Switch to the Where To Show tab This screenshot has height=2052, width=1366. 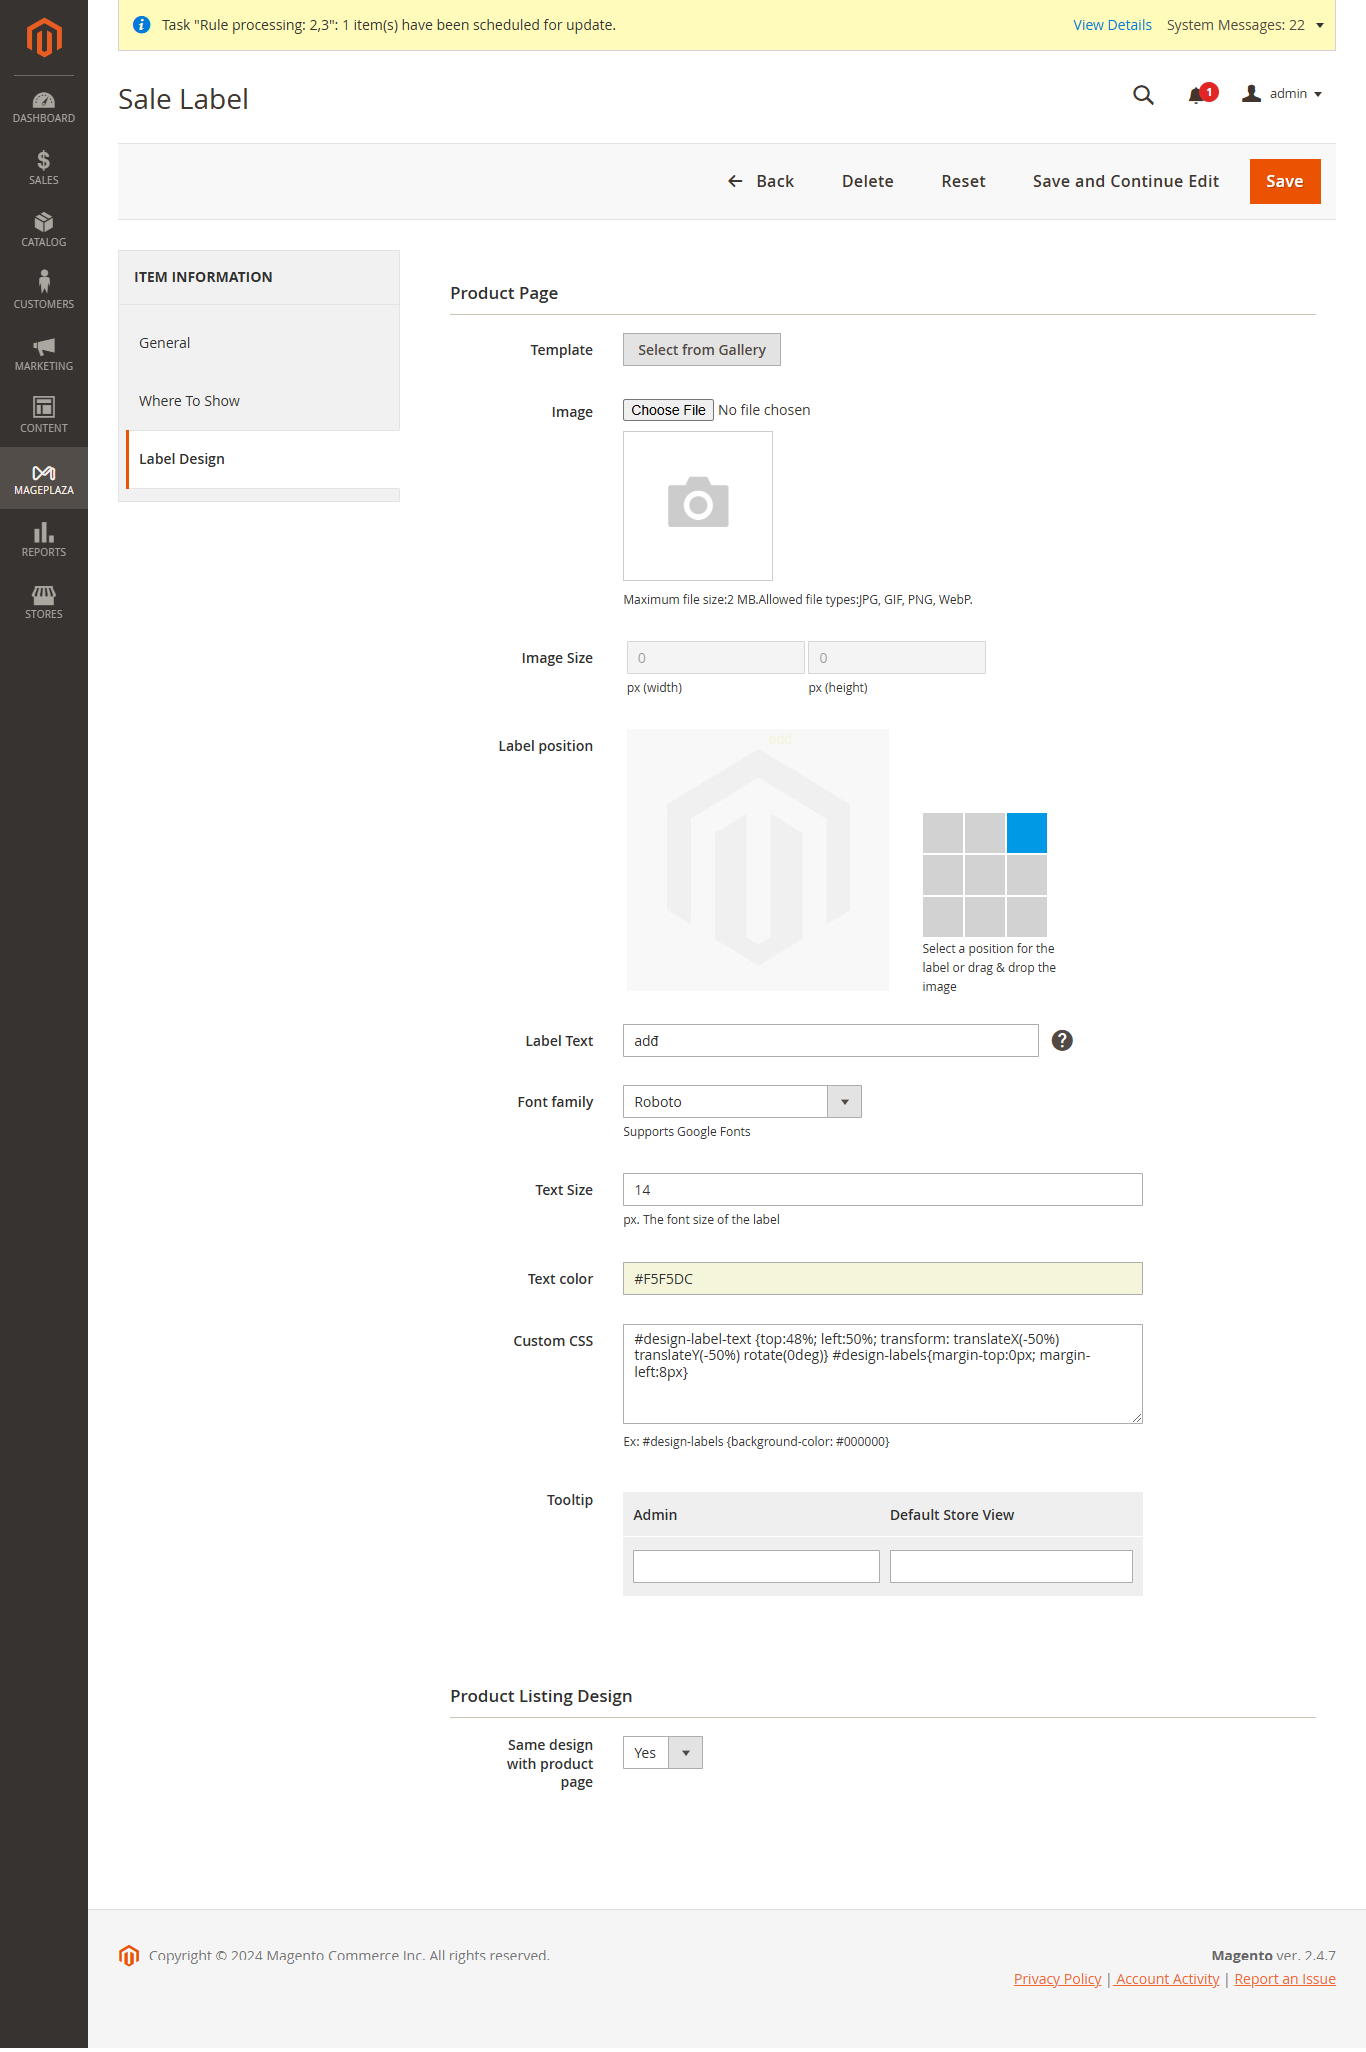point(190,401)
